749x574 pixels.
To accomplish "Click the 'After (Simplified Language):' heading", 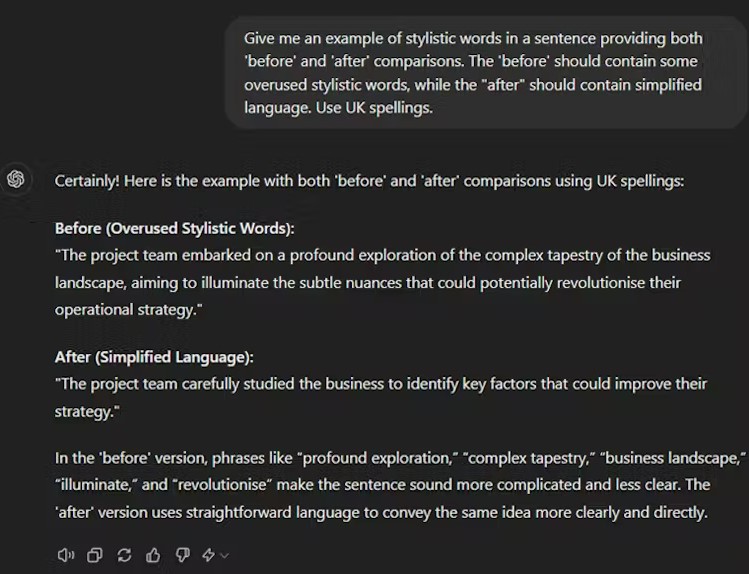I will (x=154, y=357).
